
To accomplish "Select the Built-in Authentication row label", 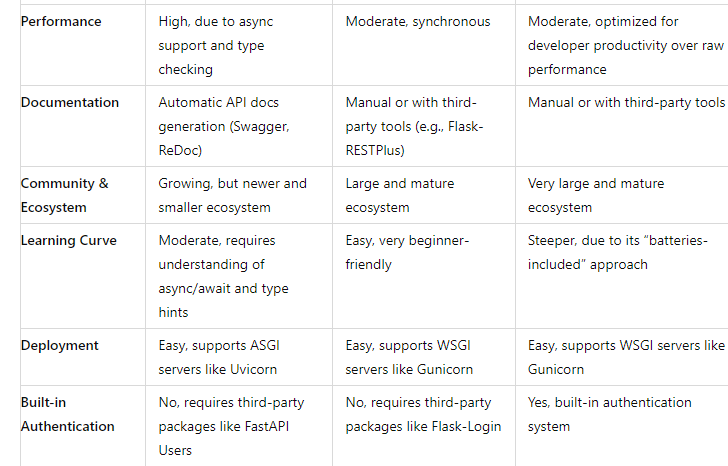I will tap(67, 414).
